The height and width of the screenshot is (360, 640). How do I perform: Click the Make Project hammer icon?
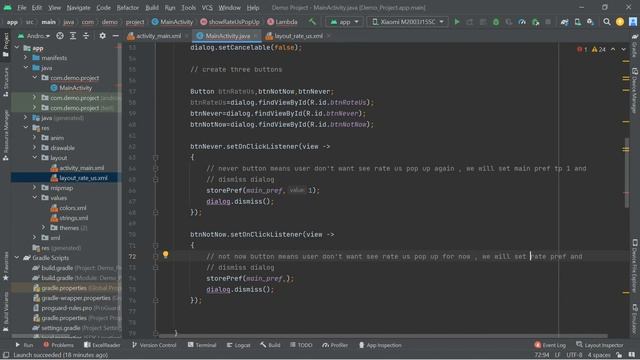pos(312,22)
